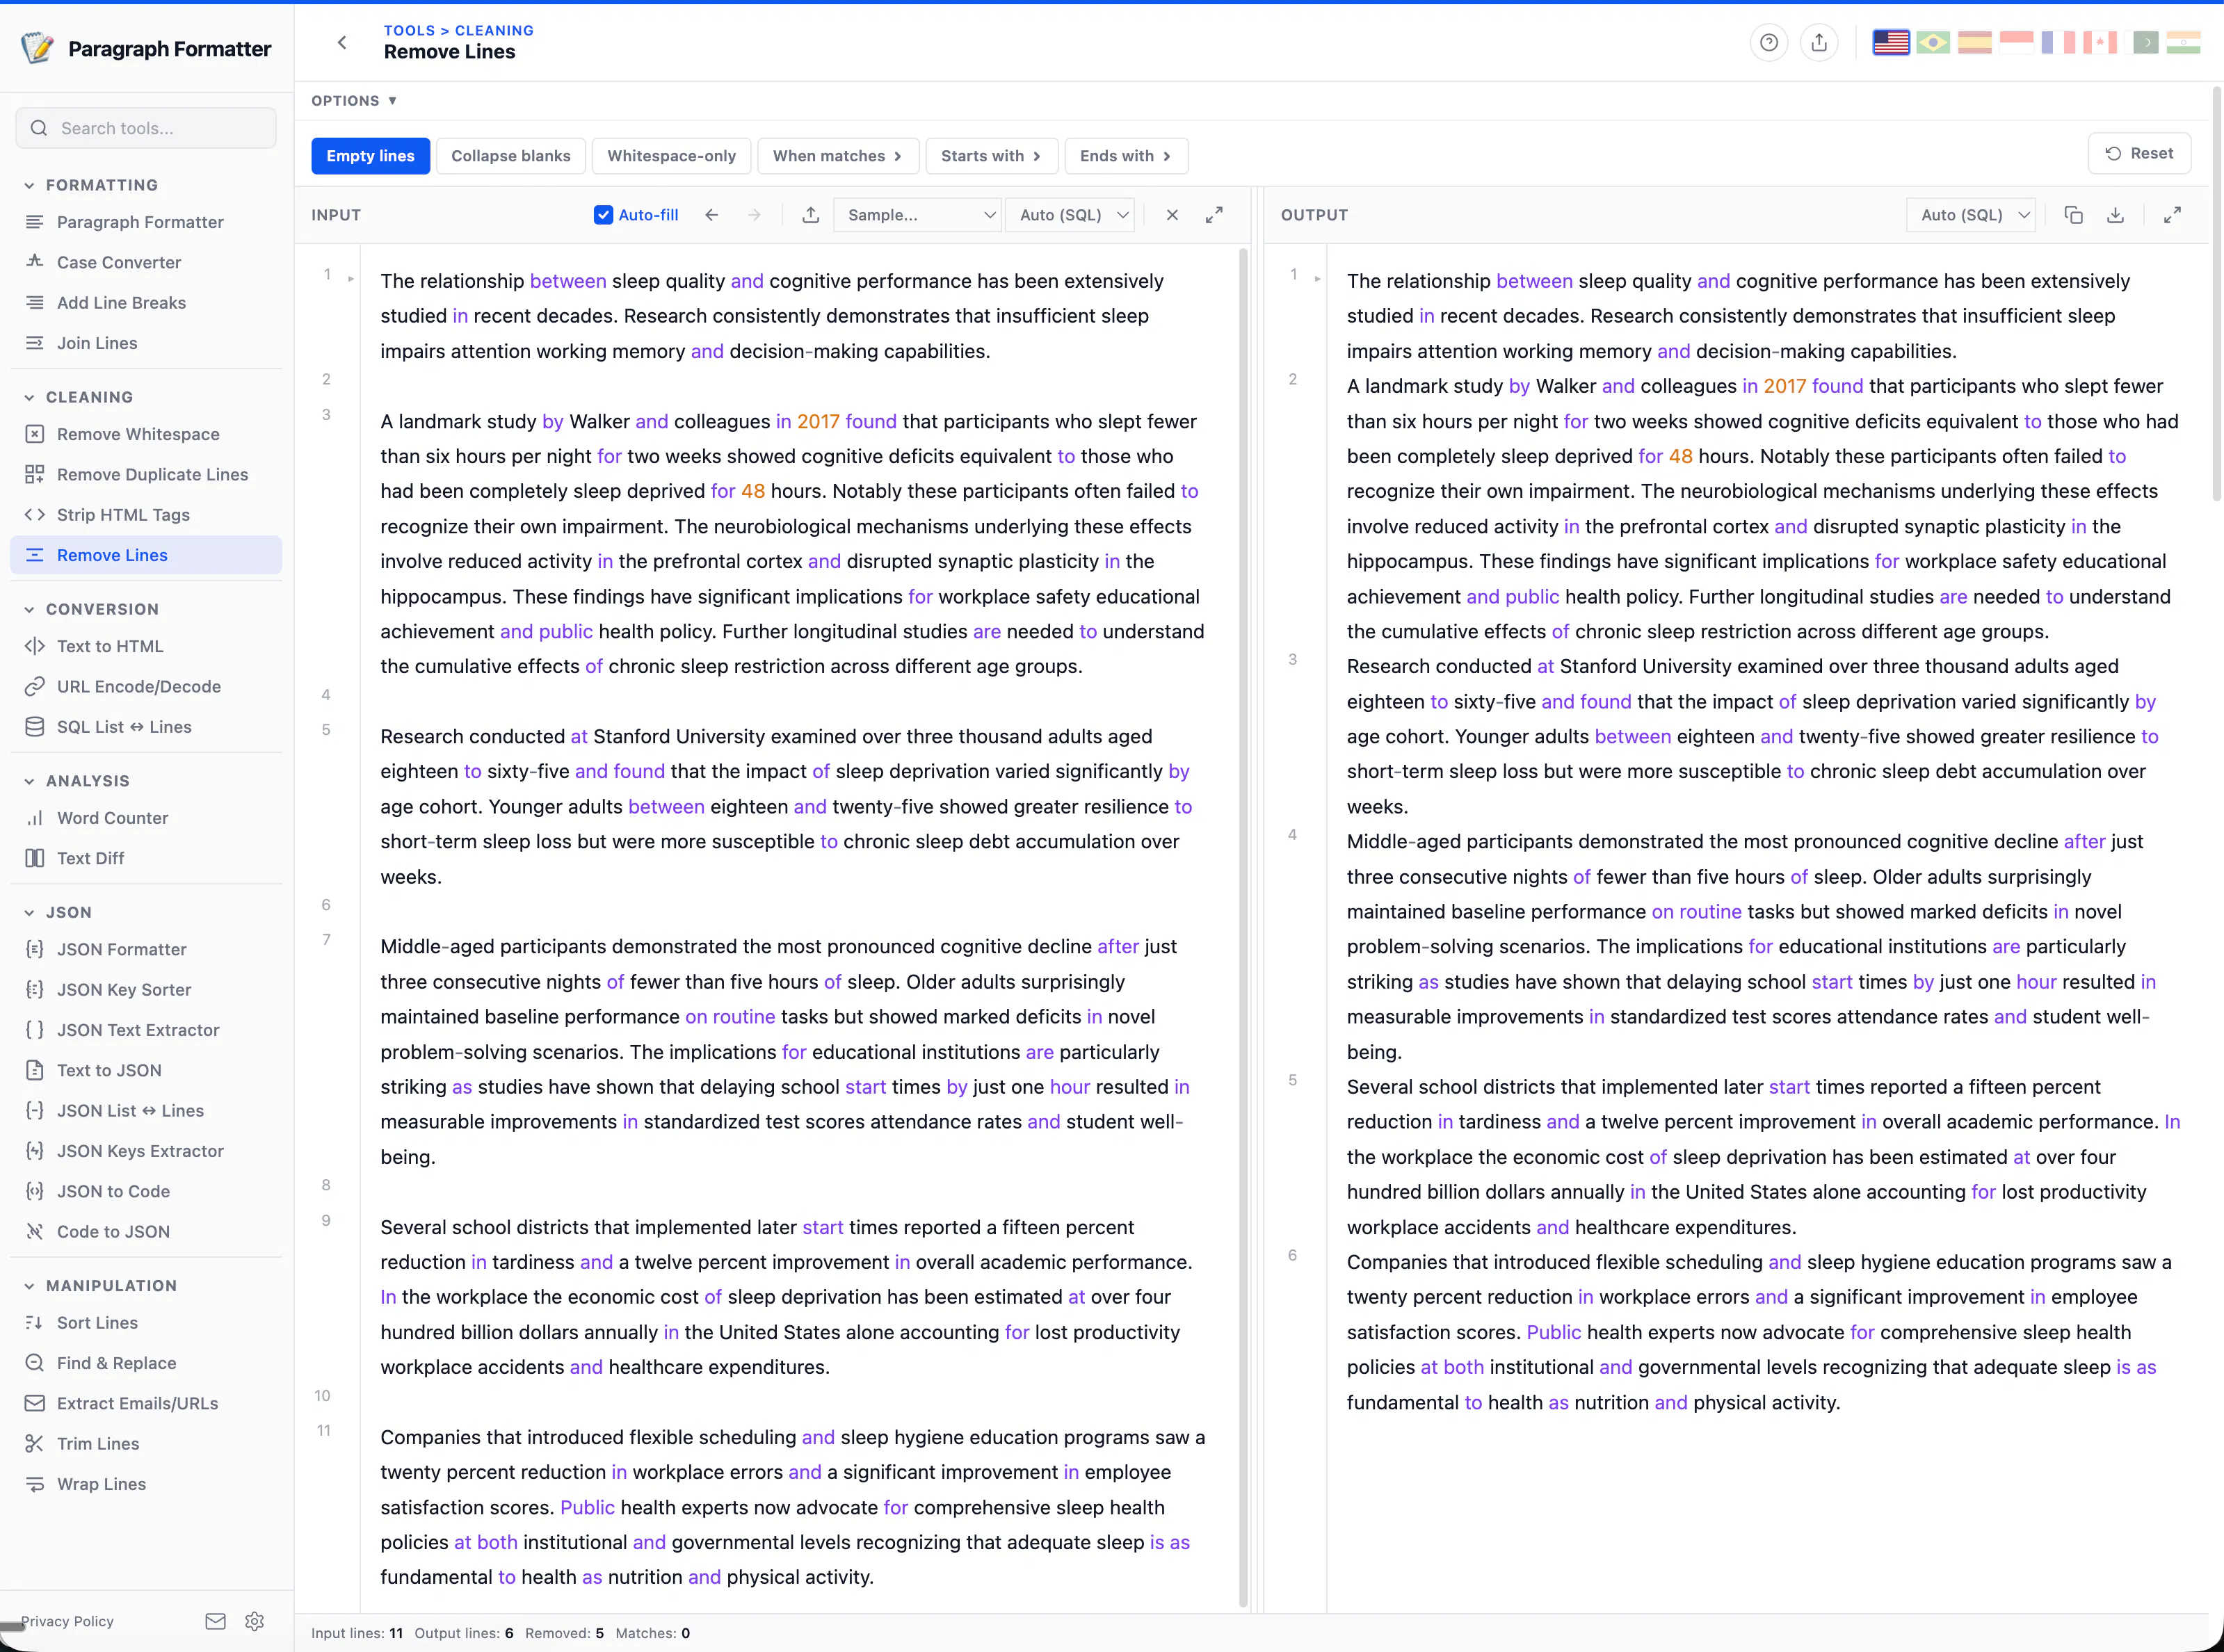The width and height of the screenshot is (2224, 1652).
Task: Enable the Collapse blanks option
Action: point(511,156)
